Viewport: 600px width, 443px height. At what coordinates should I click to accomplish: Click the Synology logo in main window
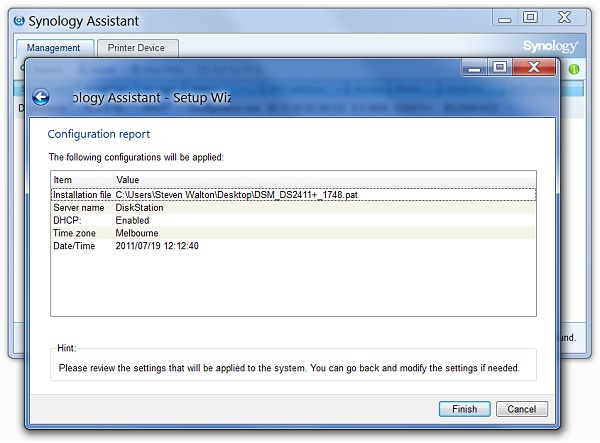point(550,46)
